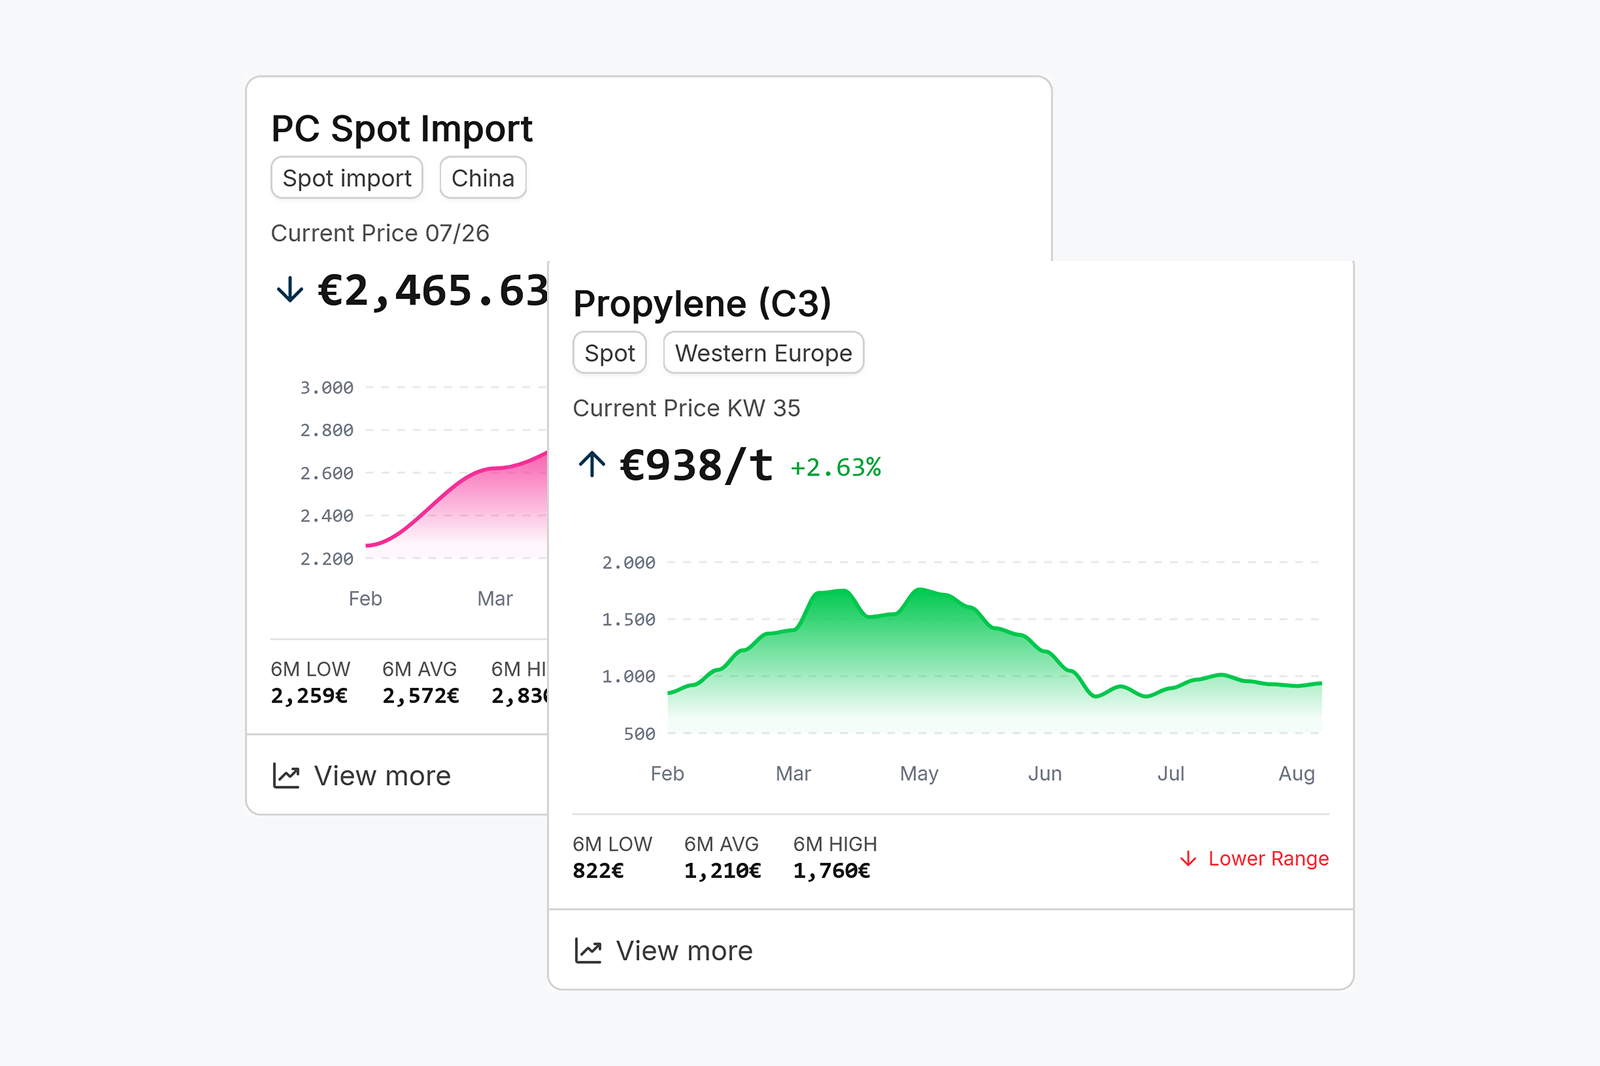1600x1066 pixels.
Task: Click the 3.000 axis label on PC chart
Action: 327,388
